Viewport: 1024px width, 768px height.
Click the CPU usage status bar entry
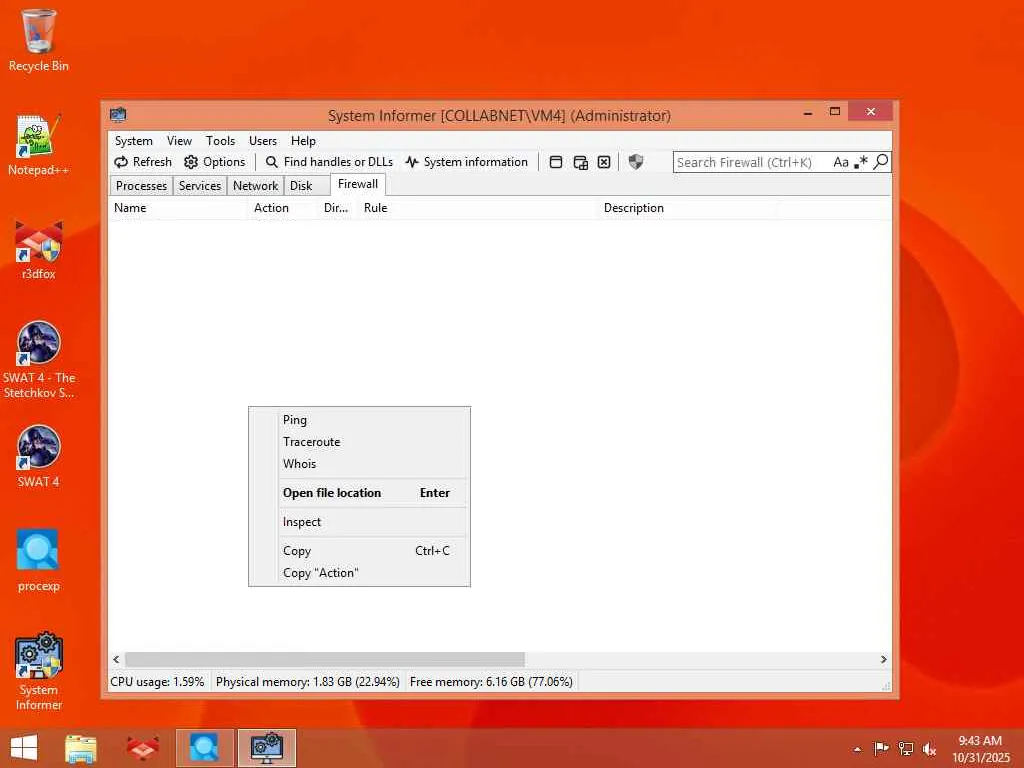pyautogui.click(x=157, y=682)
